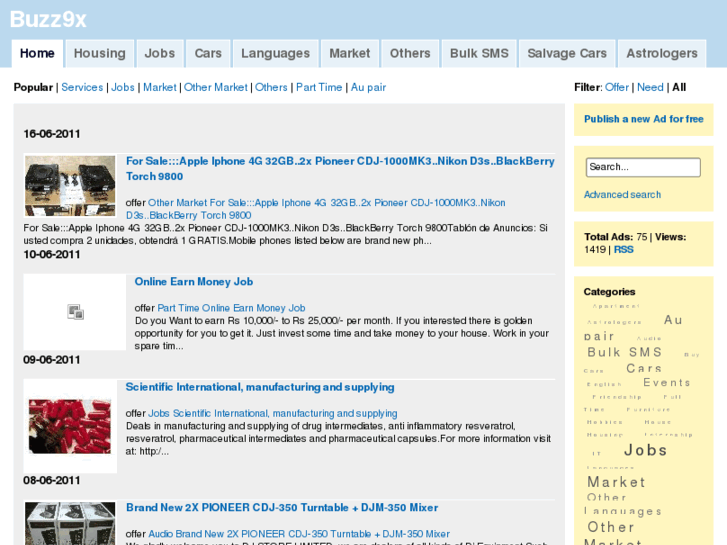Click the Apartment tag in Categories
727x545 pixels.
tap(616, 306)
